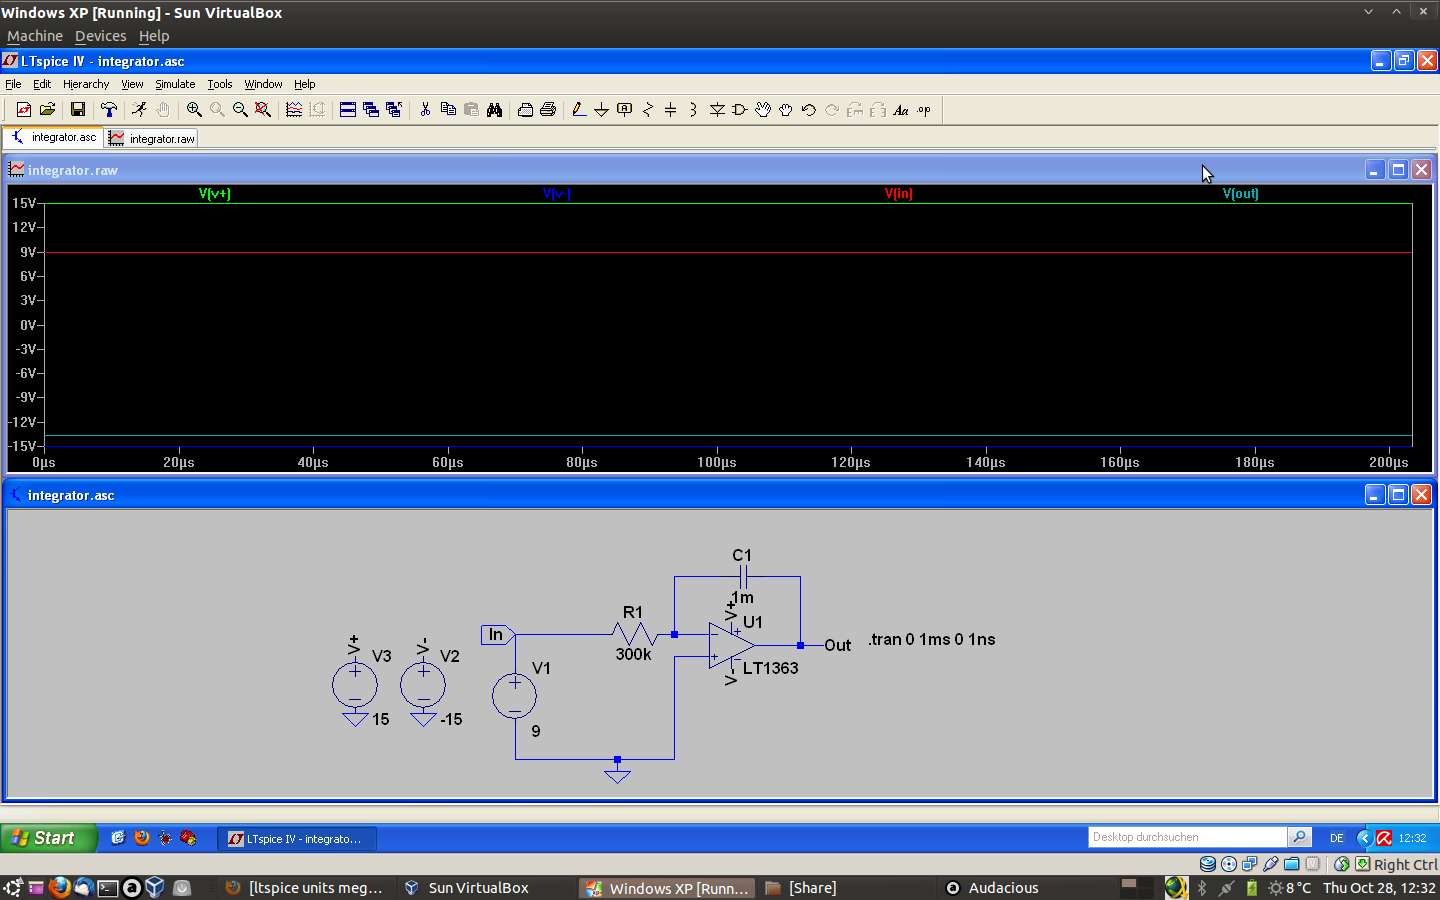Open the VirtualBox Devices menu
Viewport: 1440px width, 900px height.
tap(101, 36)
